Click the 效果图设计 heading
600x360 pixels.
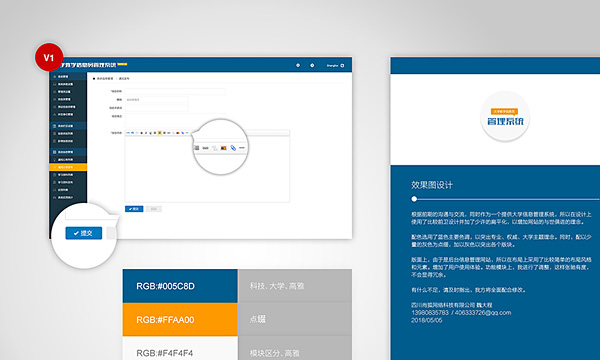432,185
